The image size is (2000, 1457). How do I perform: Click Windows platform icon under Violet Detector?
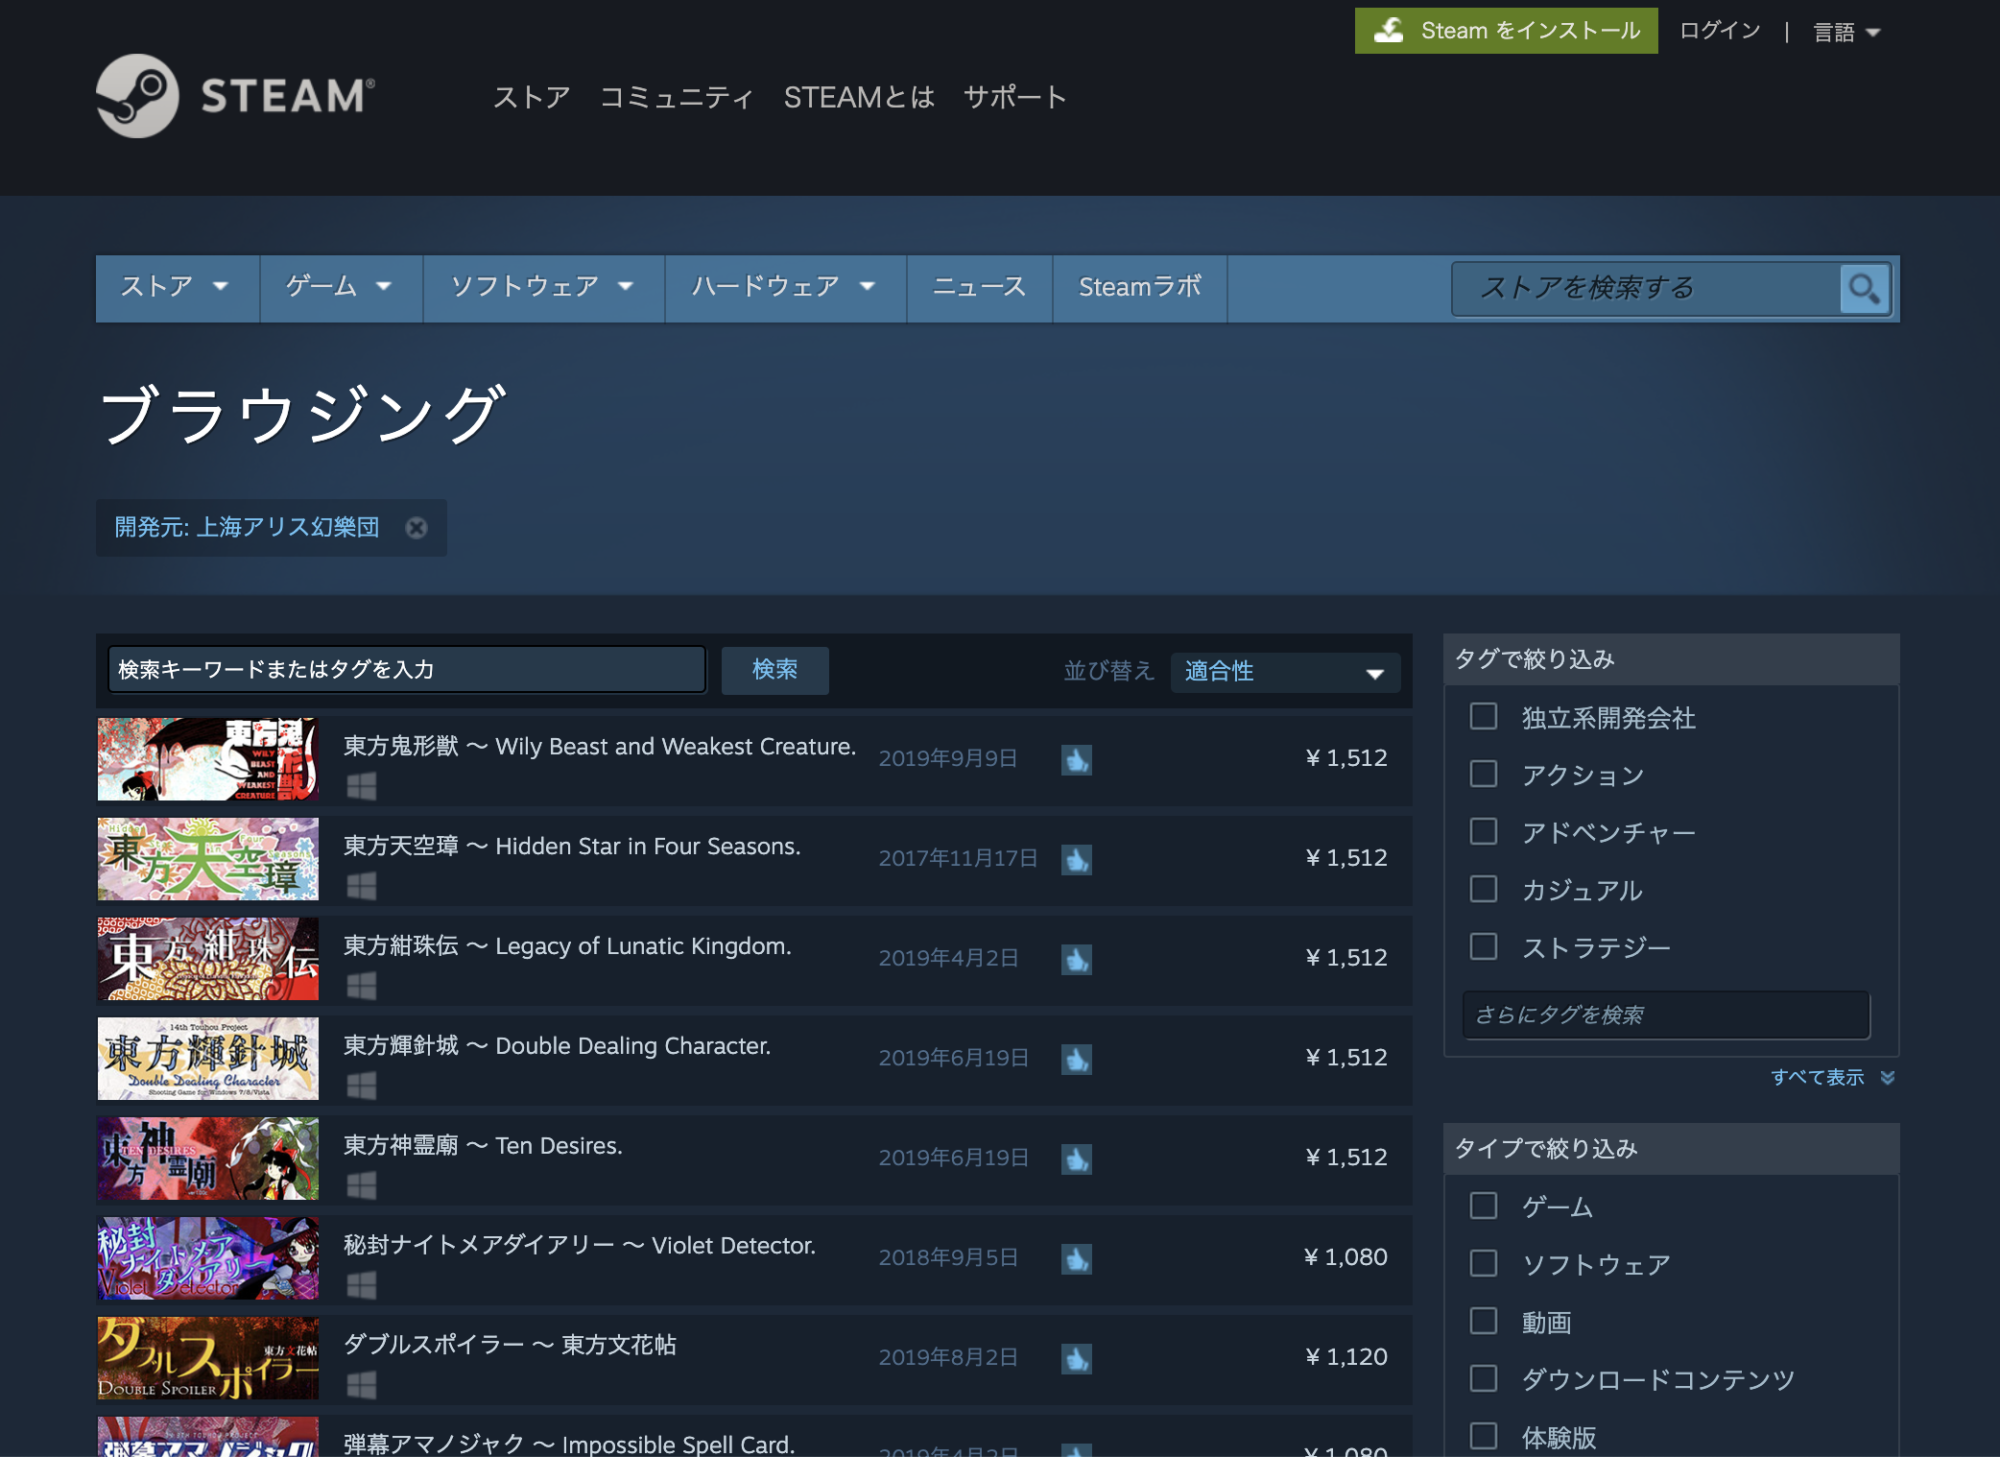pyautogui.click(x=361, y=1286)
